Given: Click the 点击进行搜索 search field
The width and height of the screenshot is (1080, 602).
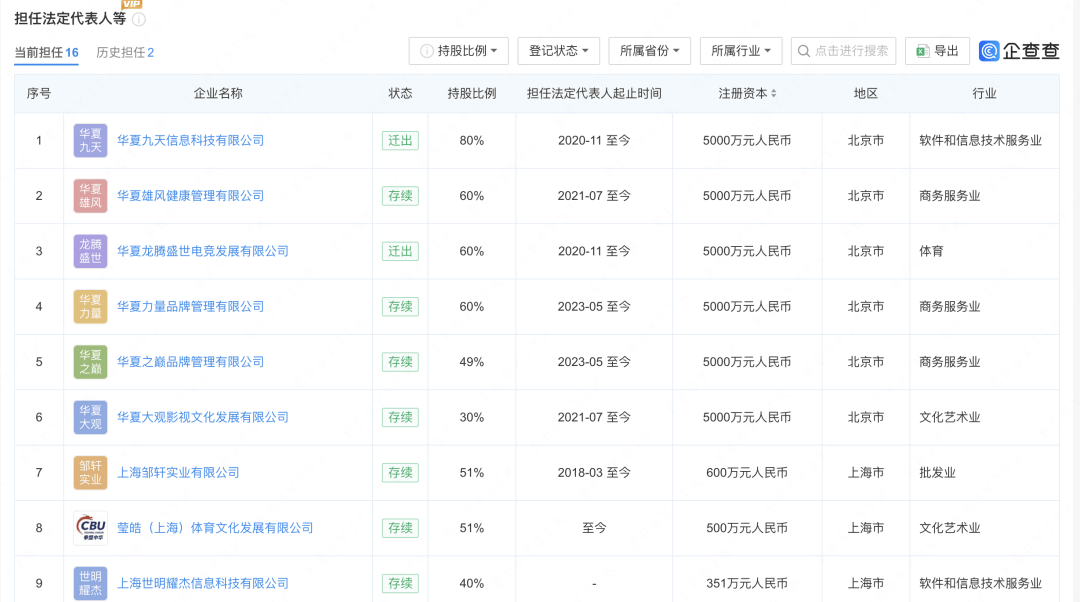Looking at the screenshot, I should 844,51.
